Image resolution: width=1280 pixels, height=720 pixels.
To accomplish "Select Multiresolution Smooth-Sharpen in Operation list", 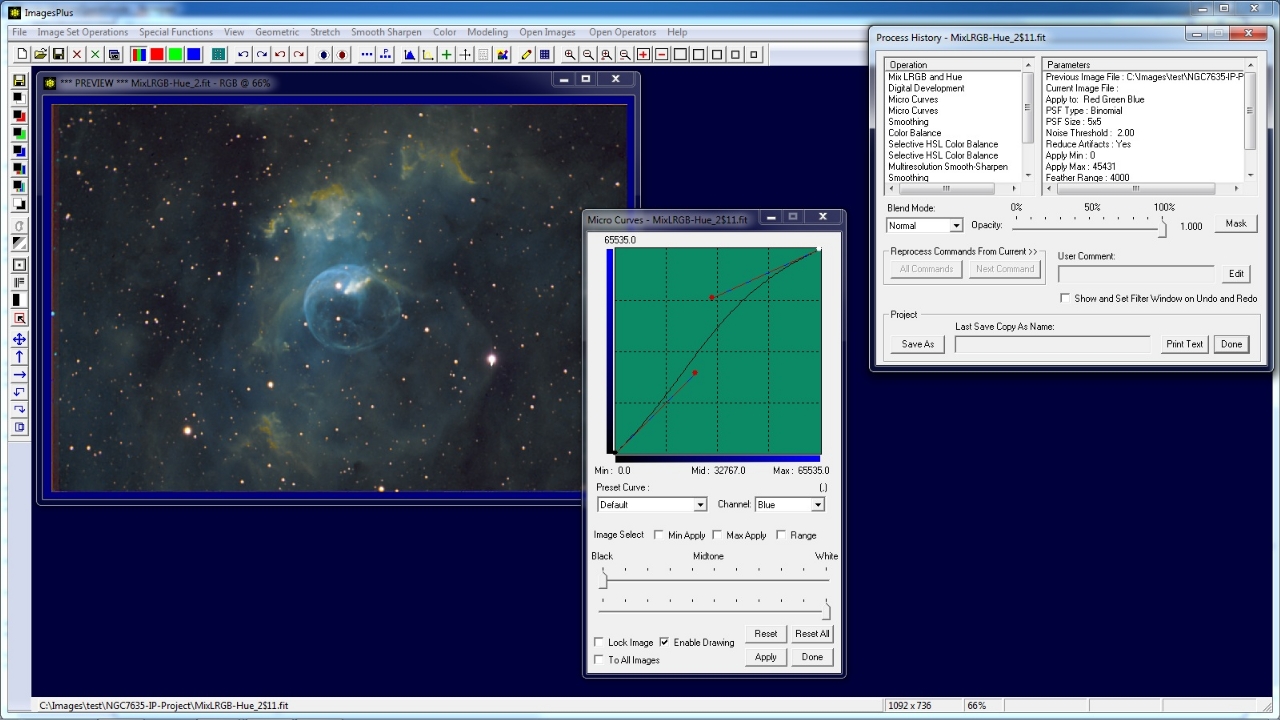I will pos(948,167).
